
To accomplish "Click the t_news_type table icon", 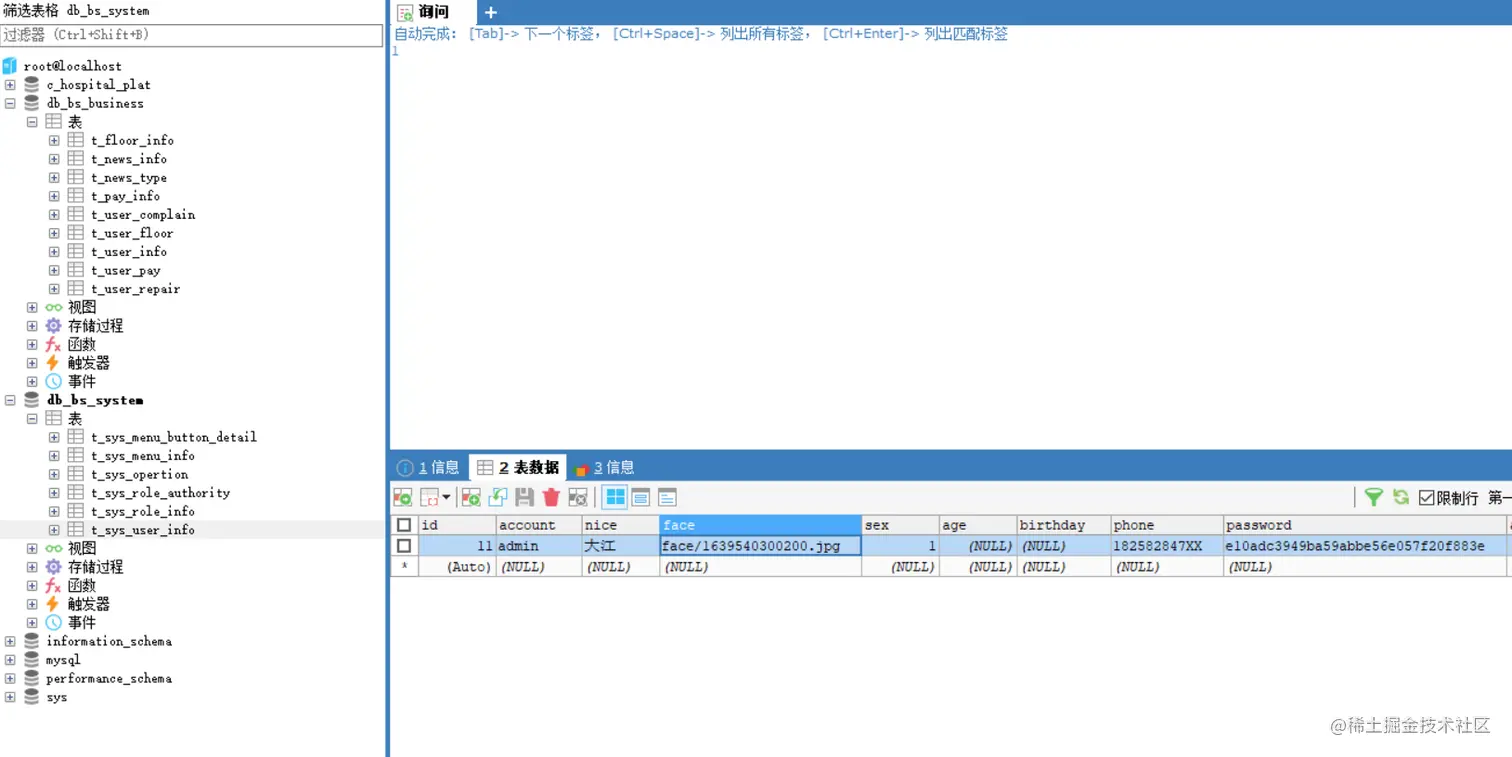I will coord(76,177).
